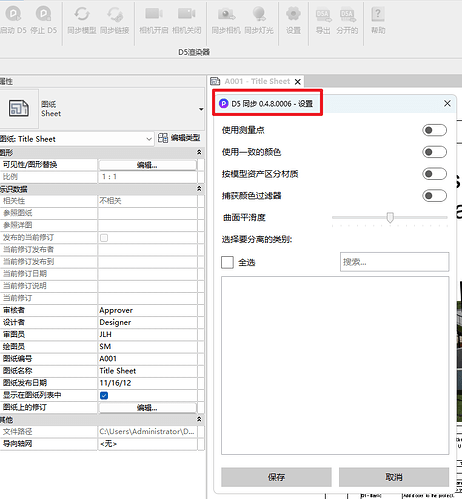Image resolution: width=462 pixels, height=499 pixels.
Task: Click the 同步链接 icon in ribbon
Action: 115,14
